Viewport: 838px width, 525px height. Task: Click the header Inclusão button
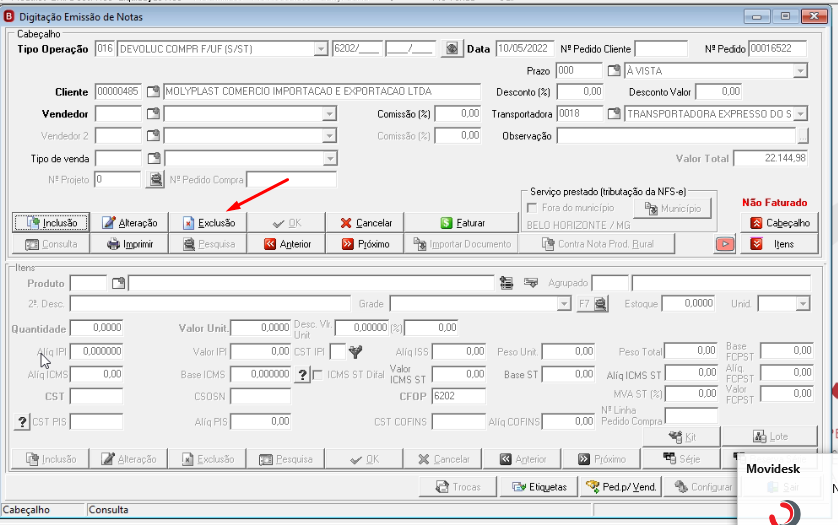(x=51, y=222)
